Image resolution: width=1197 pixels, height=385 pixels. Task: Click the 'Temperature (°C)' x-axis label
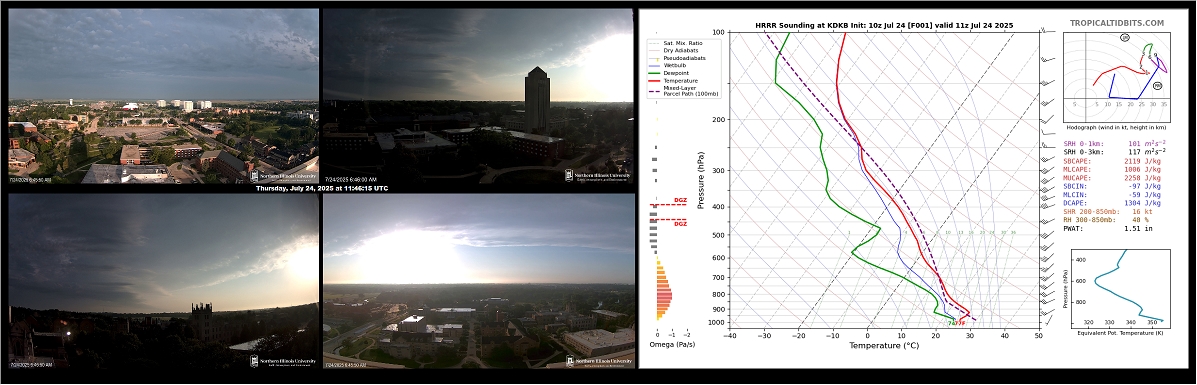click(x=884, y=345)
